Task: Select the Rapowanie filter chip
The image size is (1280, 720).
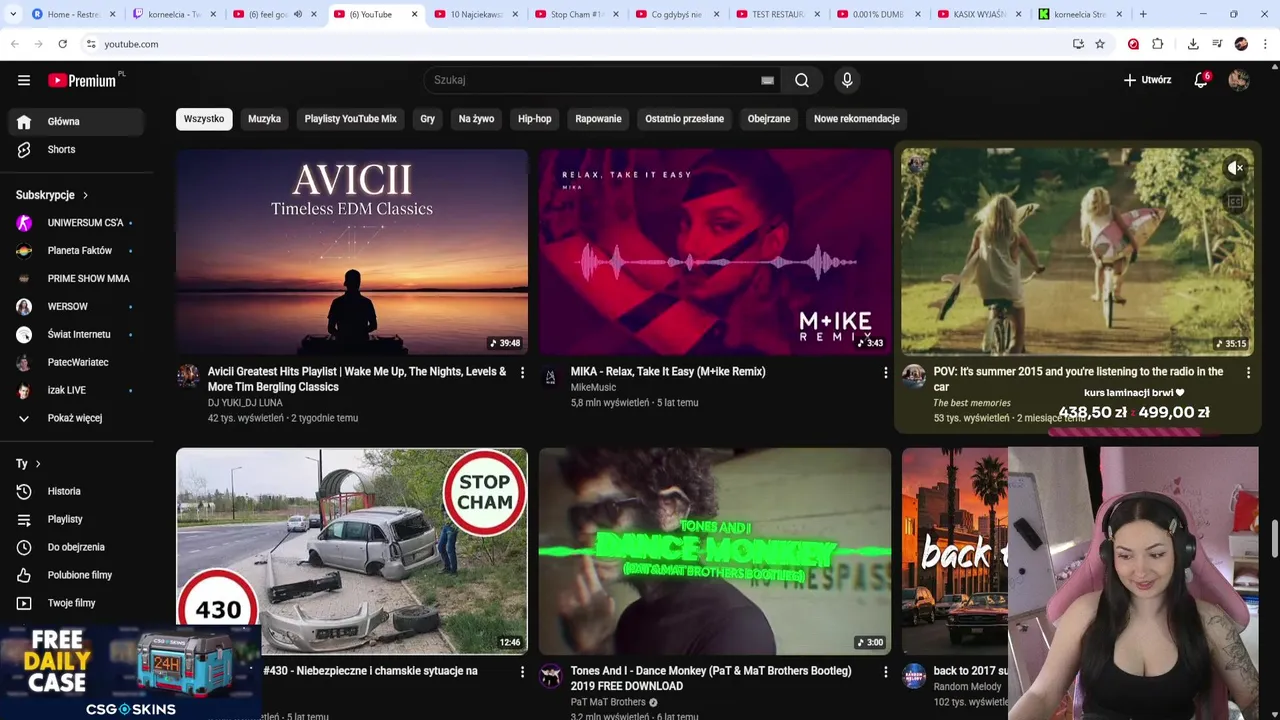Action: click(598, 118)
